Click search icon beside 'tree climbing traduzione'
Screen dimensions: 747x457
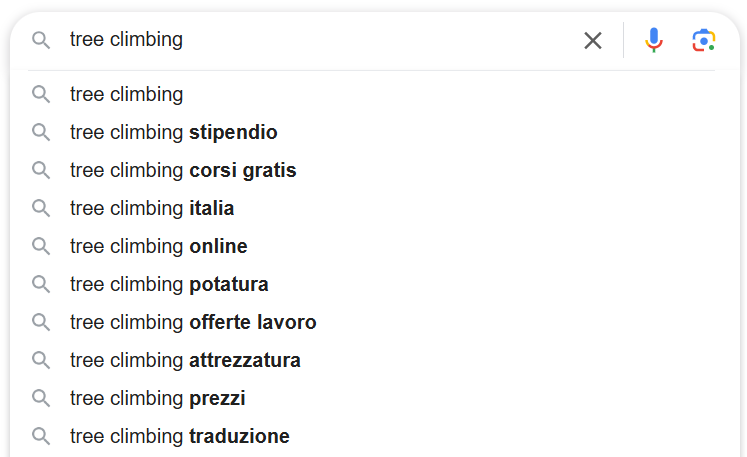(41, 436)
